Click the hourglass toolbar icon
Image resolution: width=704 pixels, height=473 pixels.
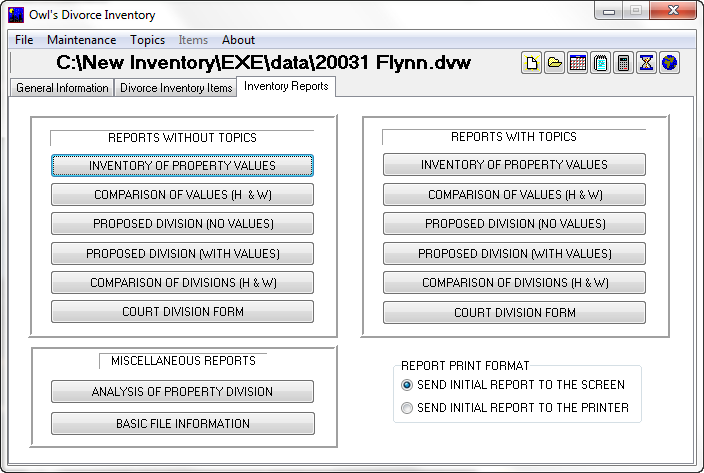point(646,63)
